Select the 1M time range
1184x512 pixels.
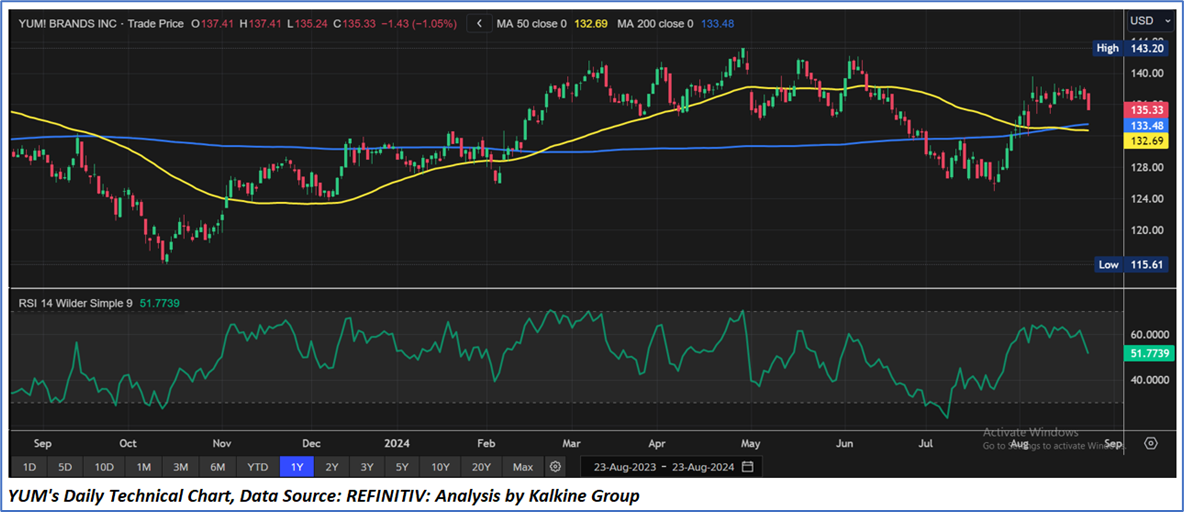(144, 467)
